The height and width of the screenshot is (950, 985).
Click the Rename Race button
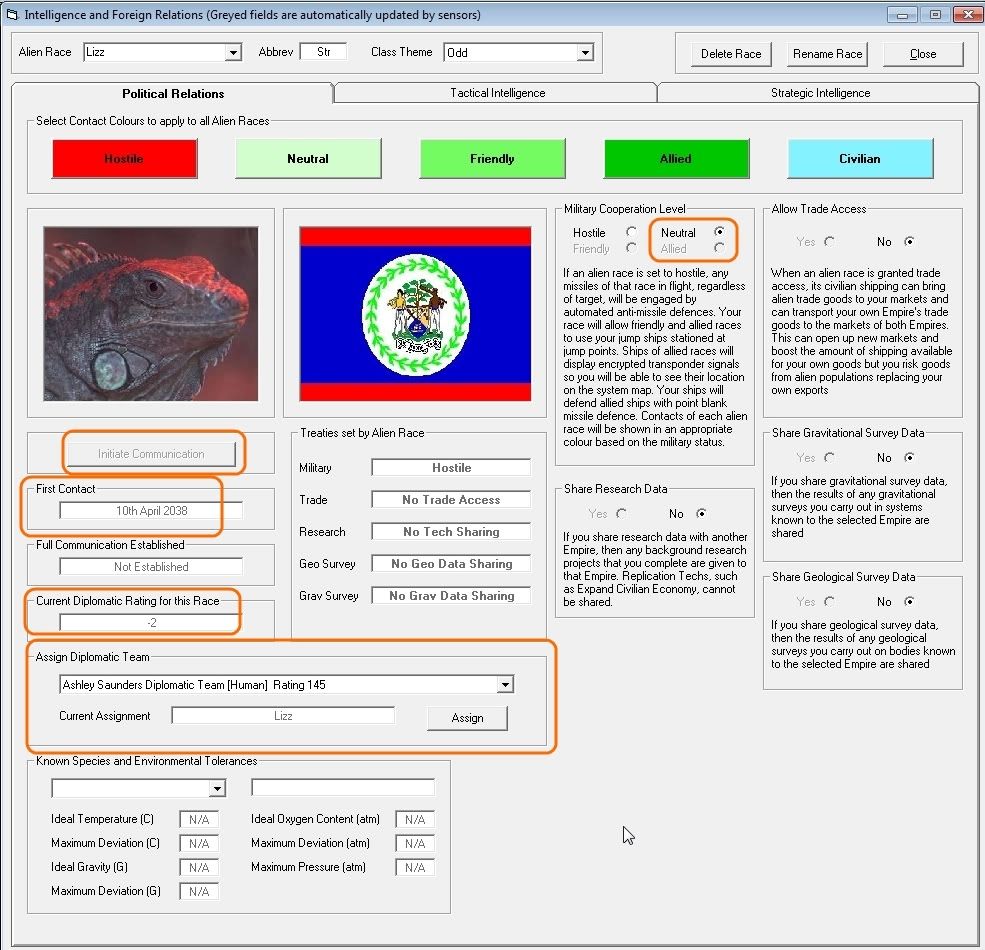point(827,54)
